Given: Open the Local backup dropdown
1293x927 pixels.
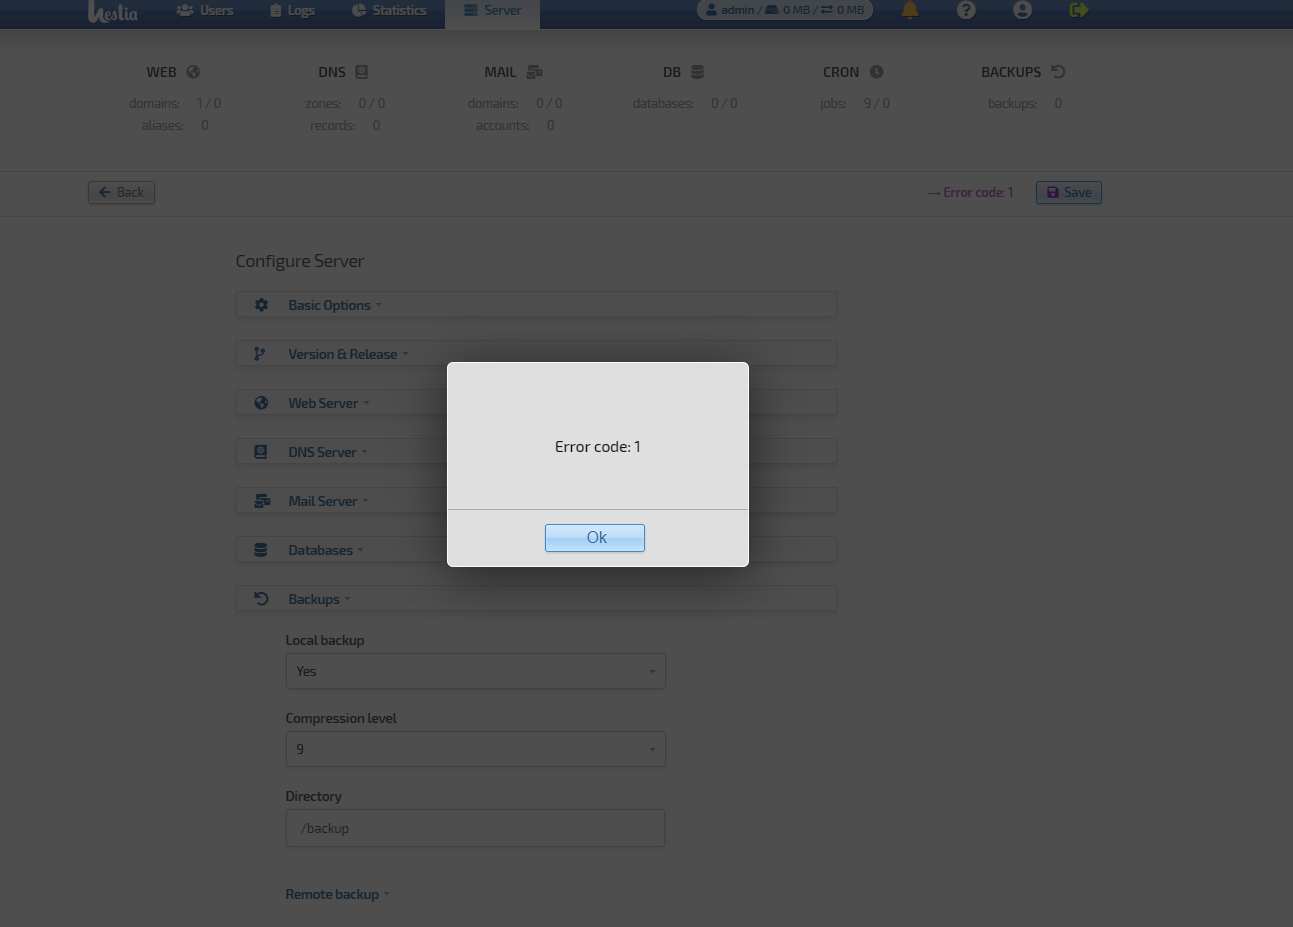Looking at the screenshot, I should 475,671.
